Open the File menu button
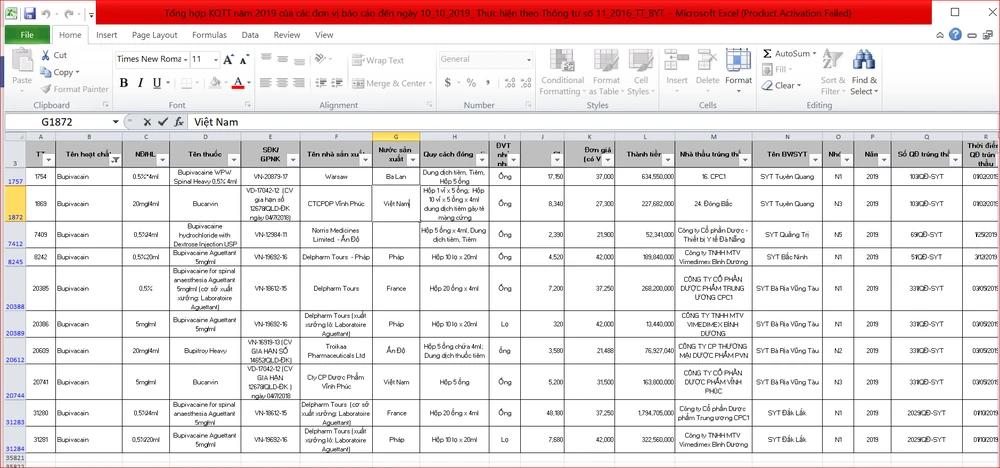This screenshot has height=468, width=1000. pyautogui.click(x=26, y=34)
